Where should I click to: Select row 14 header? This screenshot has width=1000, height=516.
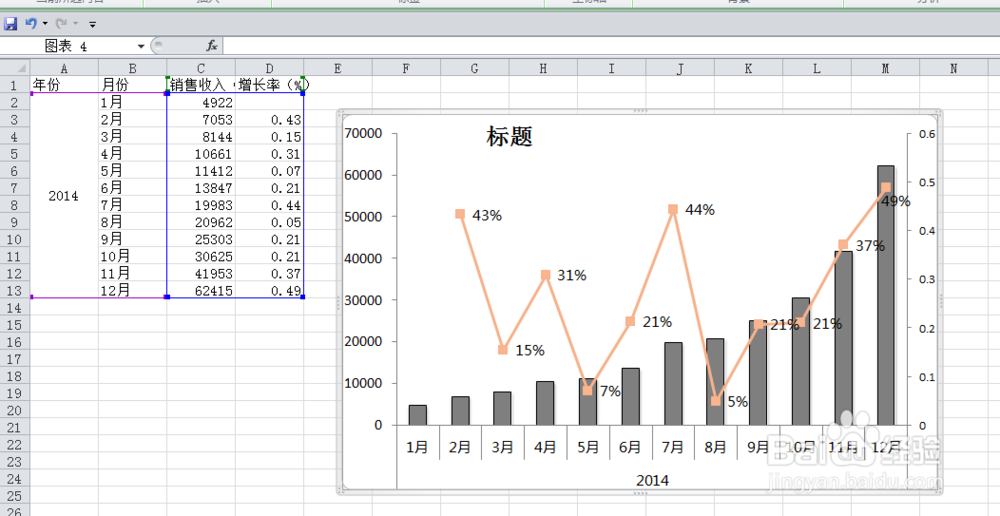point(15,307)
